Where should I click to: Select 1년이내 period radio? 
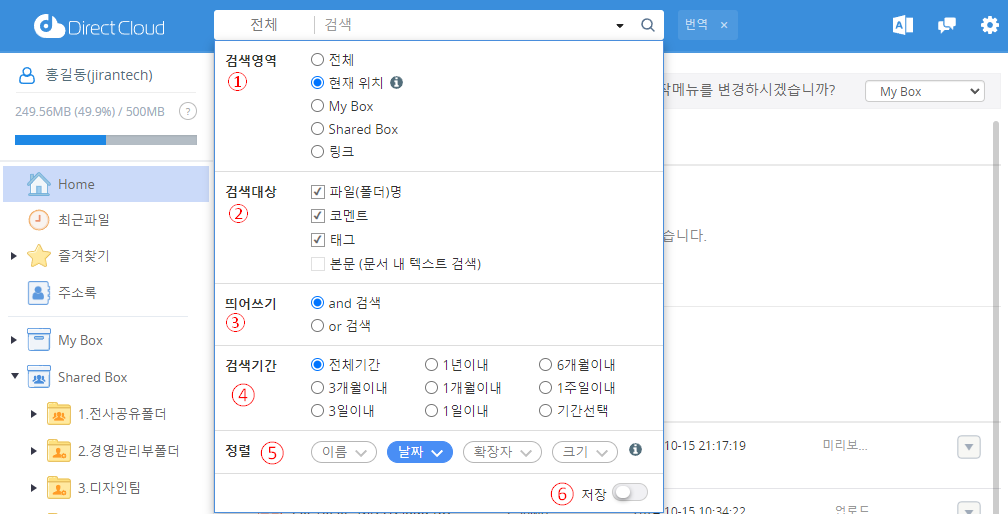[431, 365]
